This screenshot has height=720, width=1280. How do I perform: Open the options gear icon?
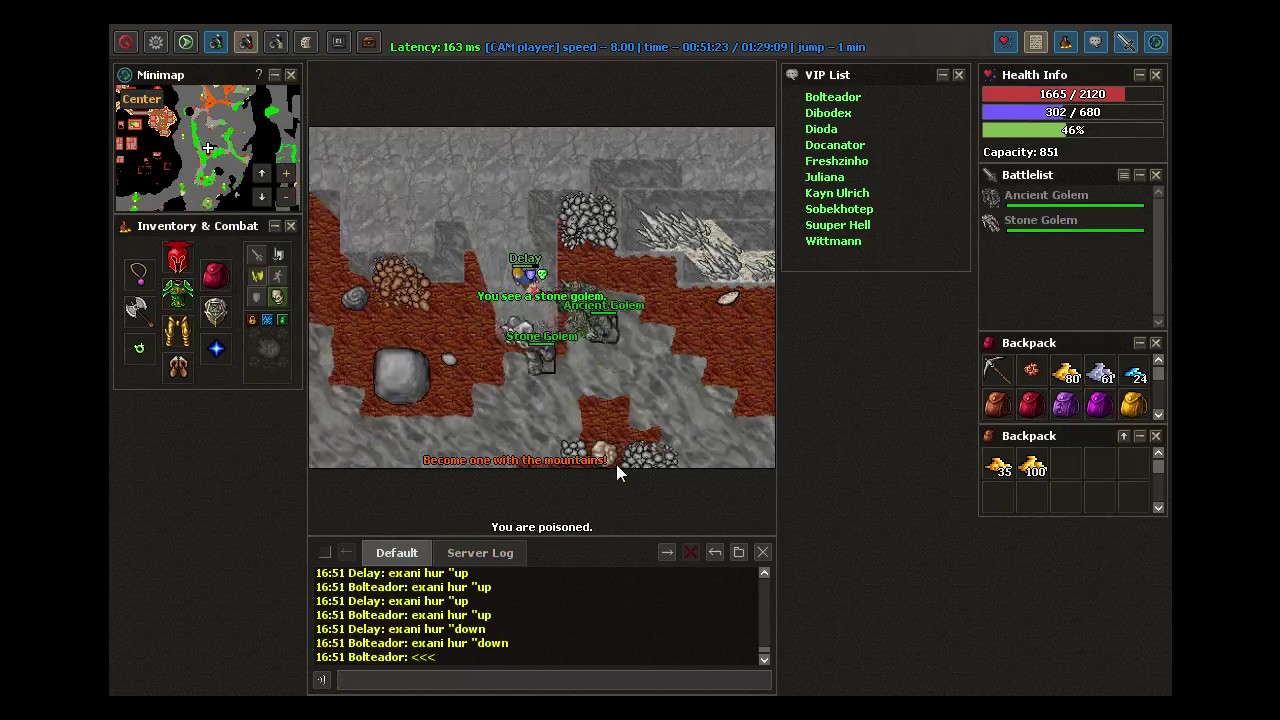[x=156, y=42]
